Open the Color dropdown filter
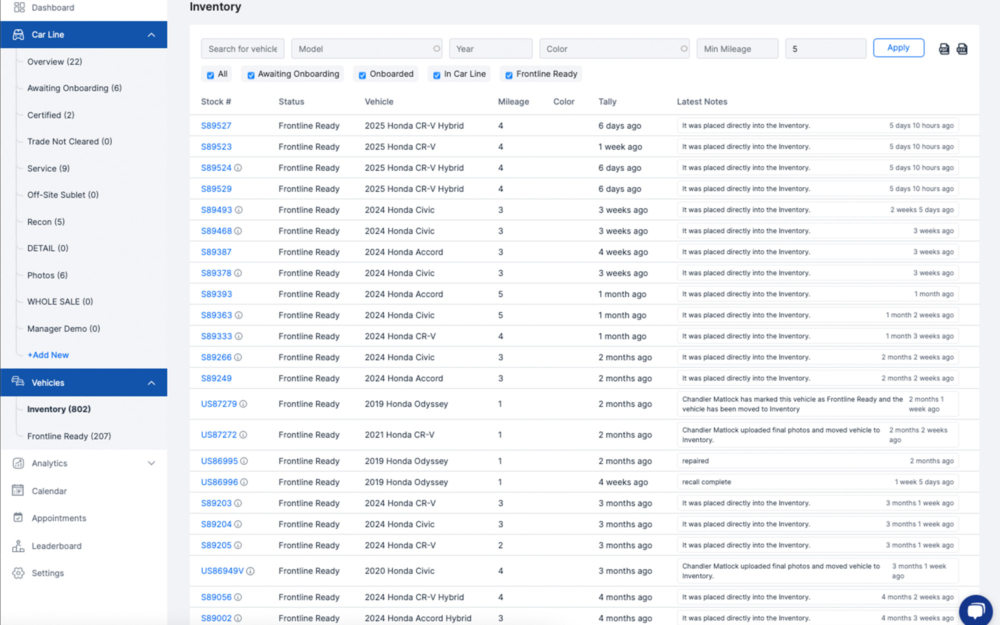This screenshot has width=1000, height=625. [615, 47]
